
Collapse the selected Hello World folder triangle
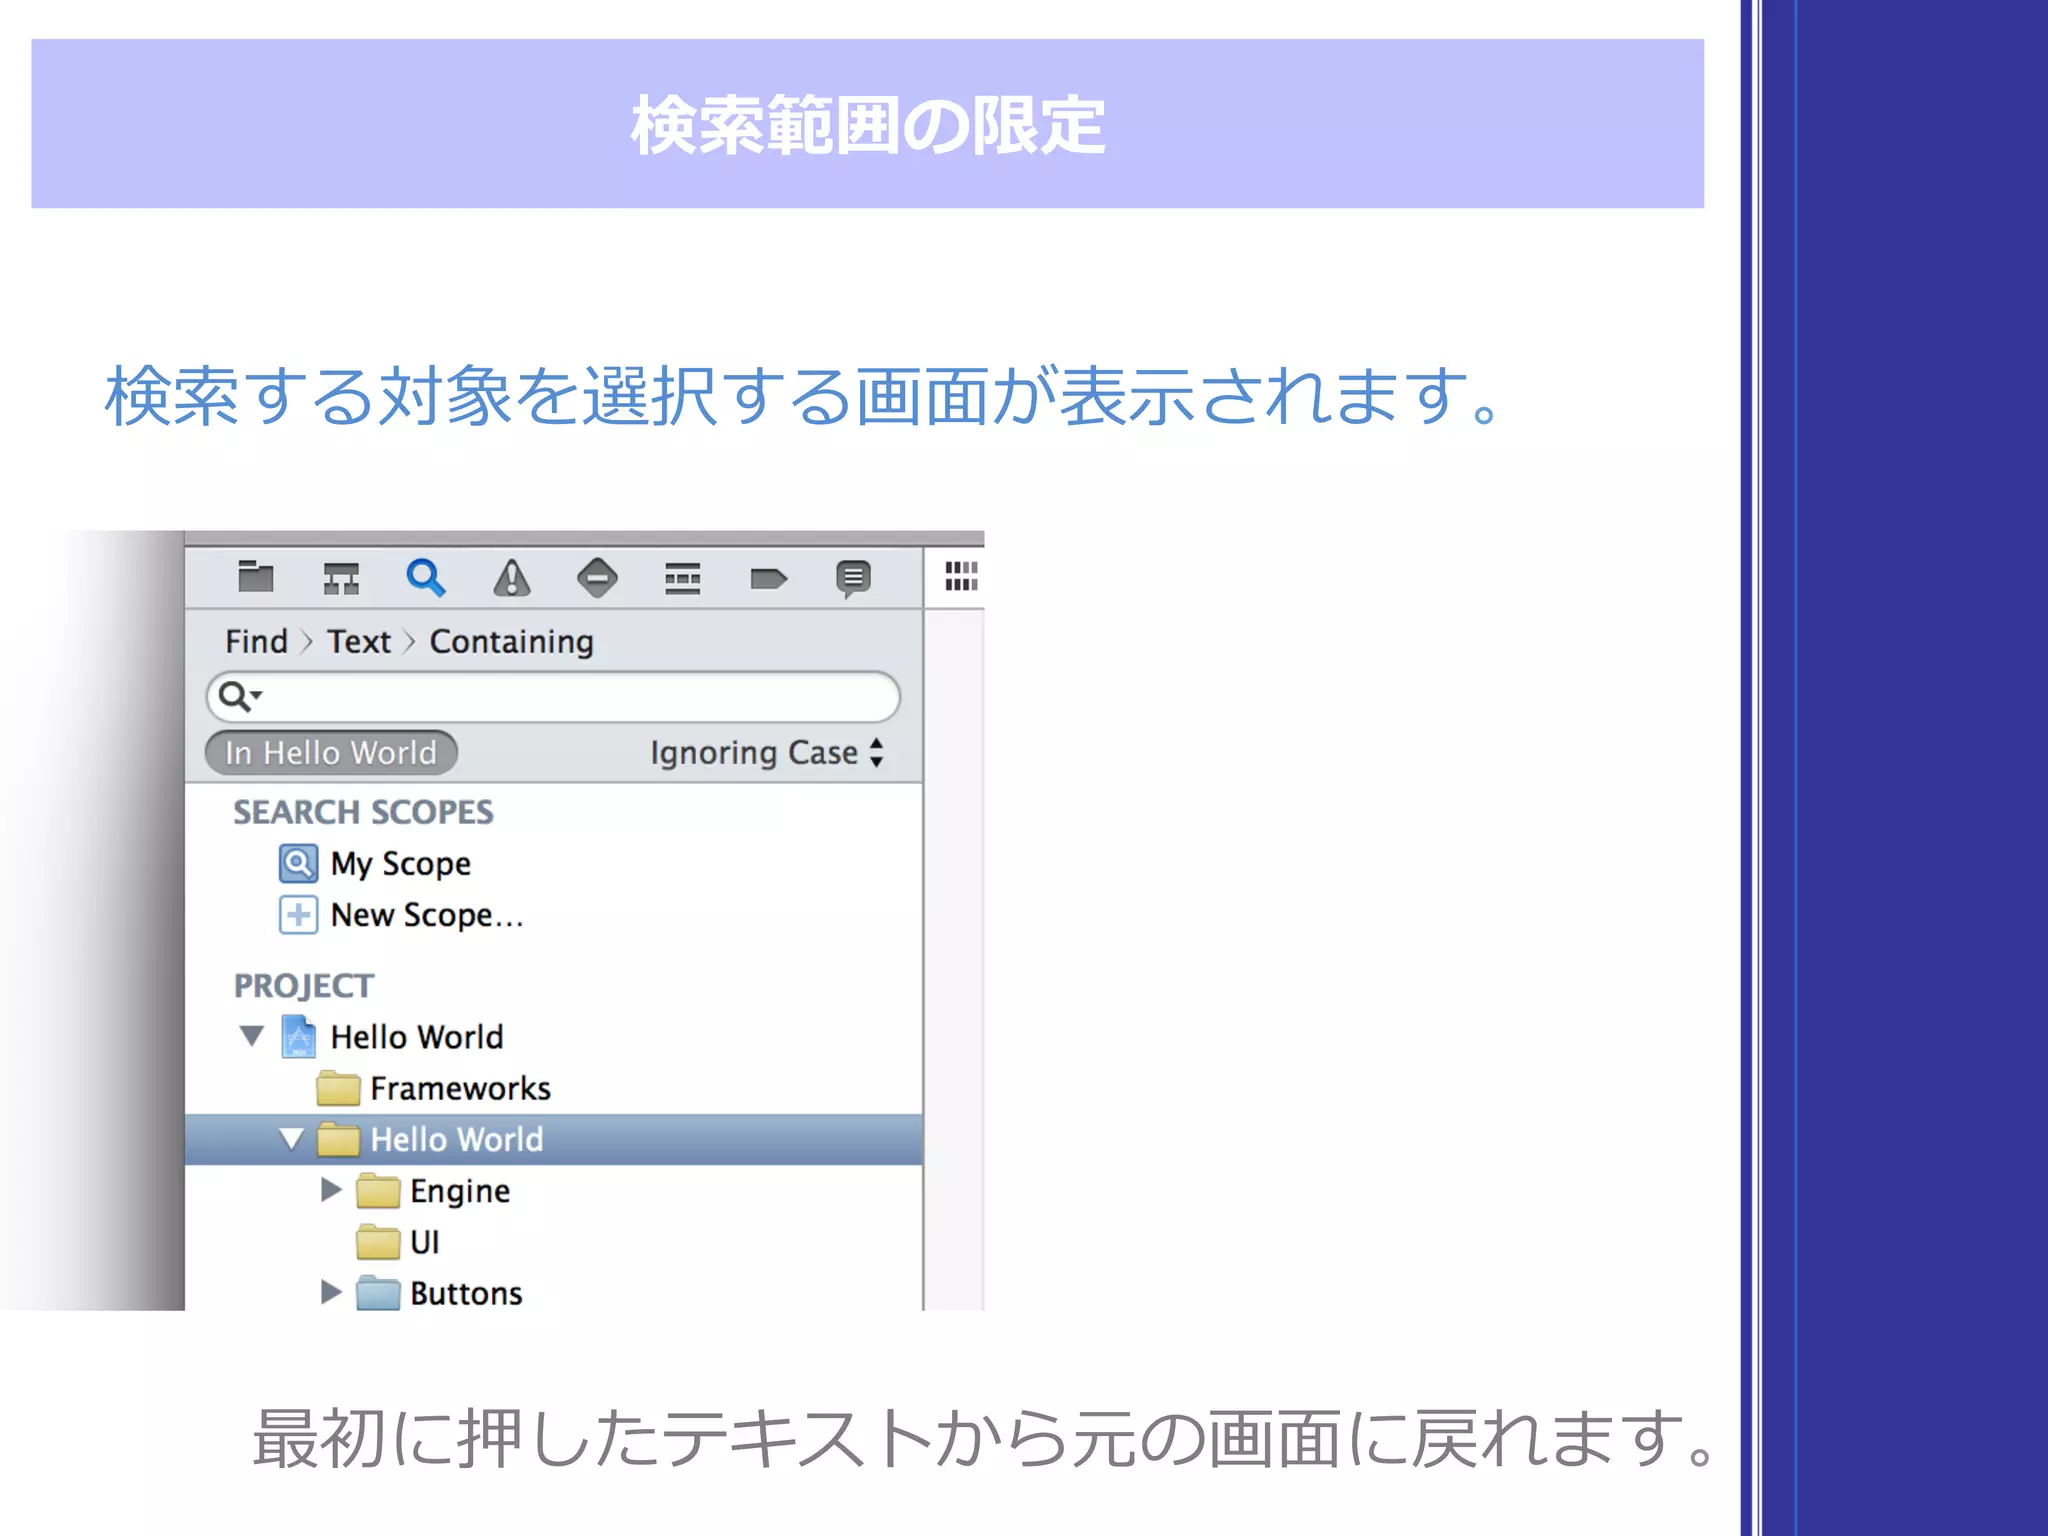292,1139
